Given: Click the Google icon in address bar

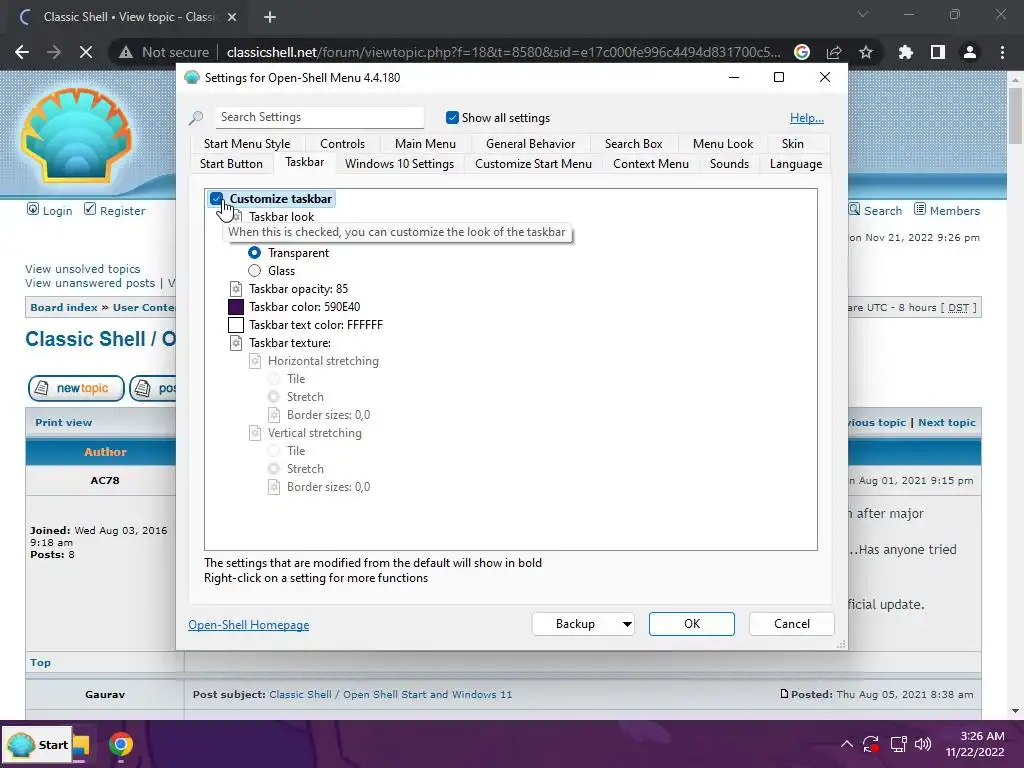Looking at the screenshot, I should point(802,52).
